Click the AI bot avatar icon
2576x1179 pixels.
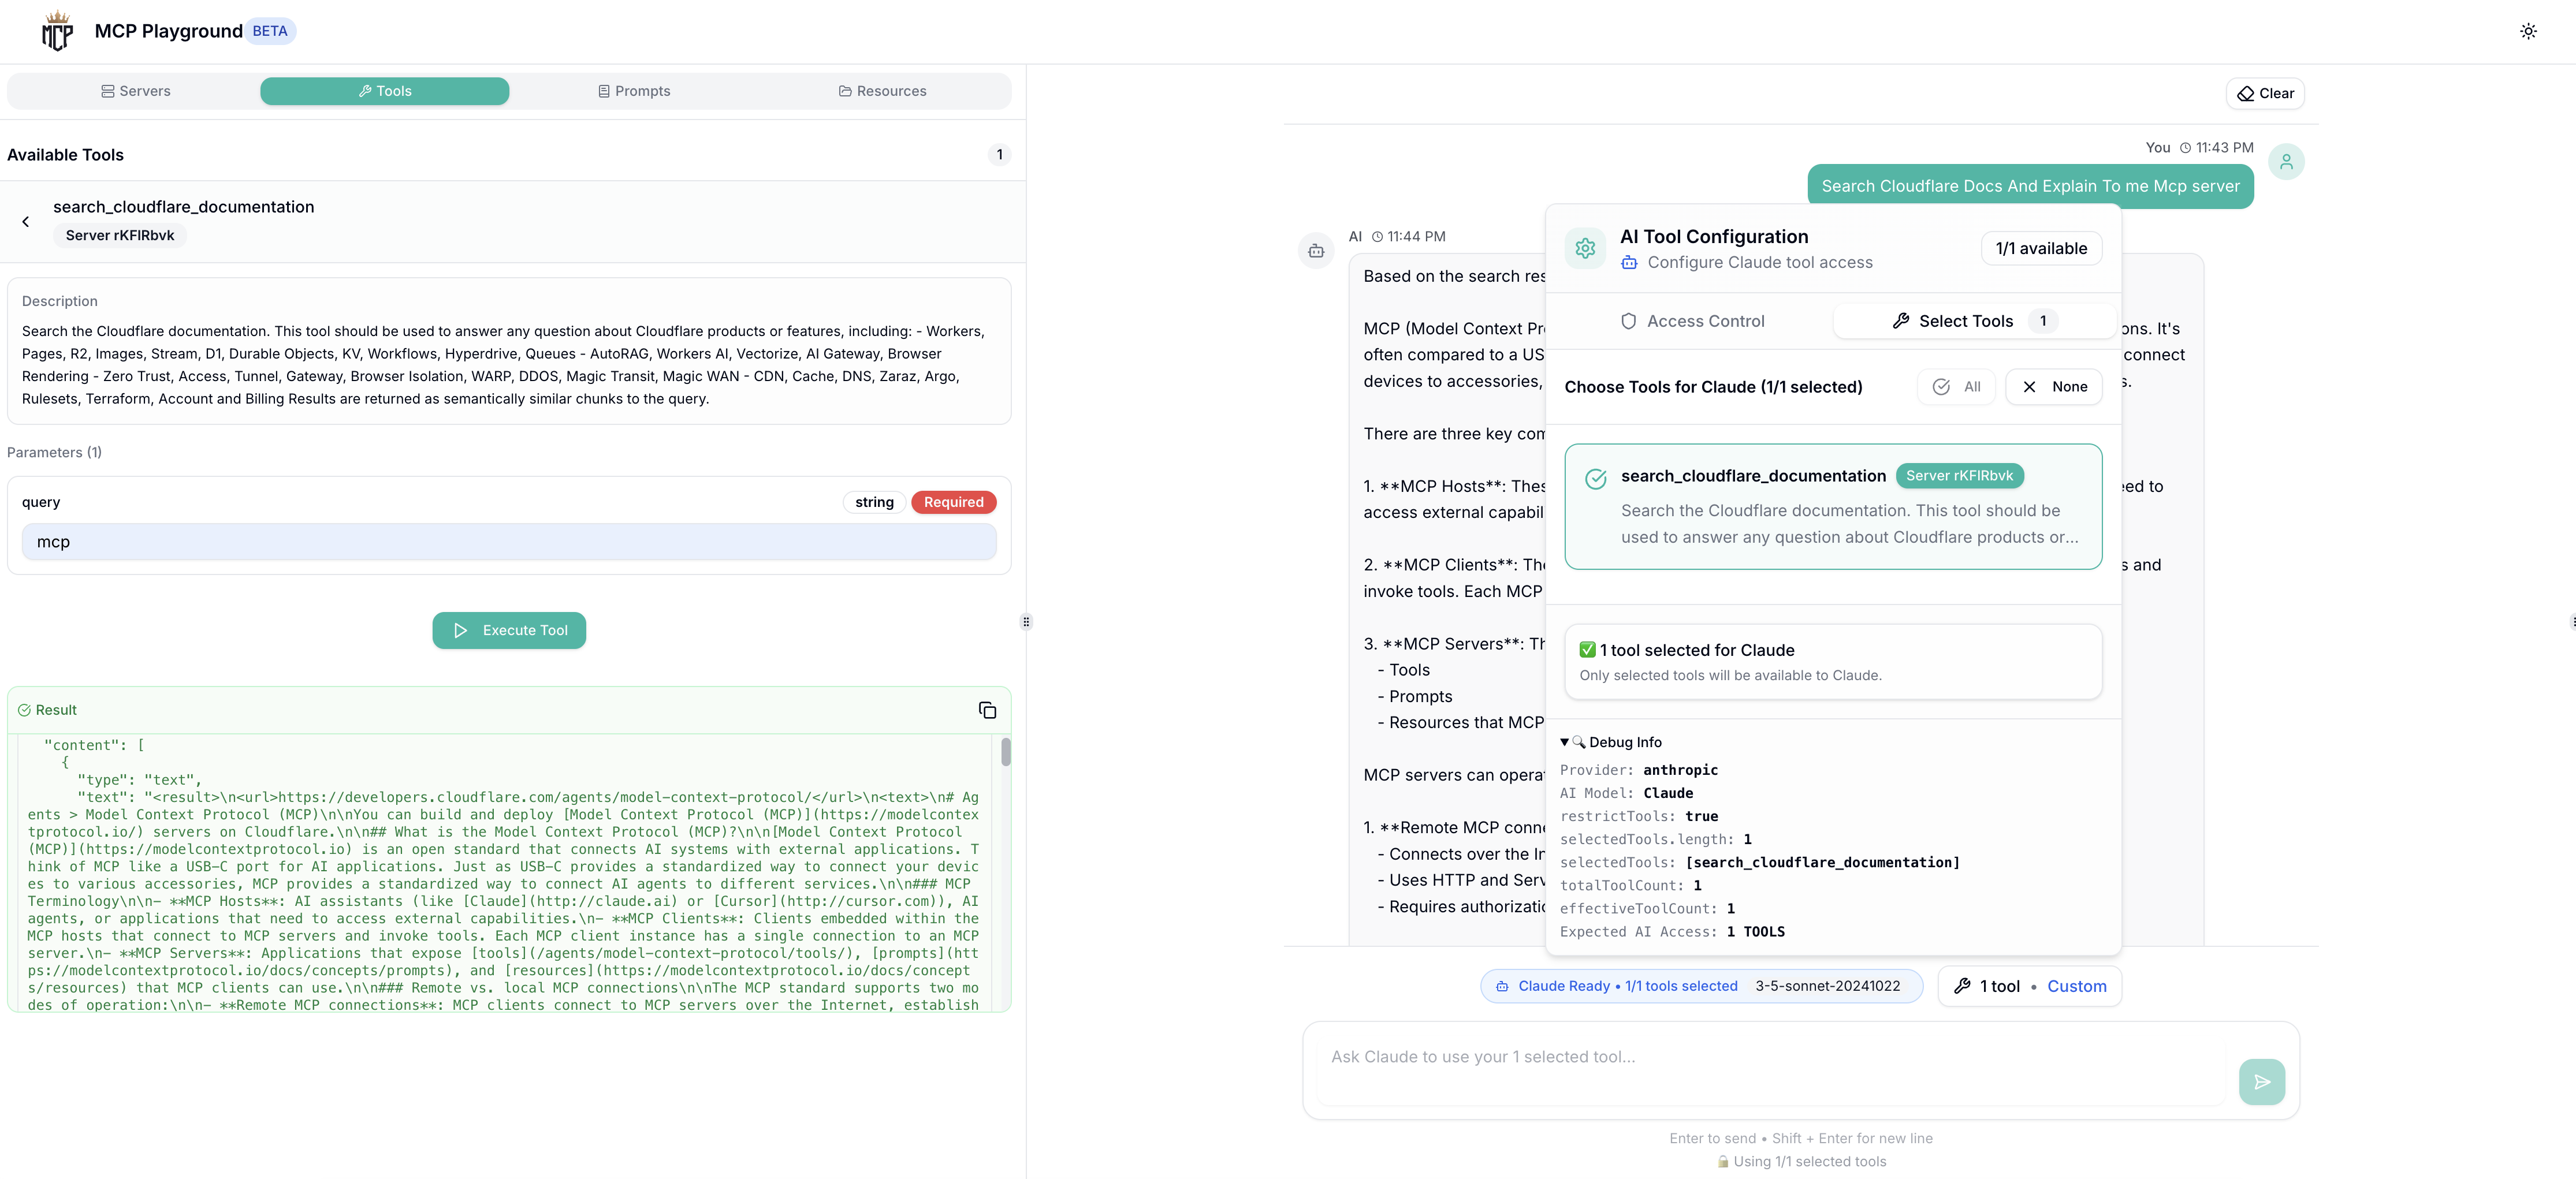click(1316, 251)
